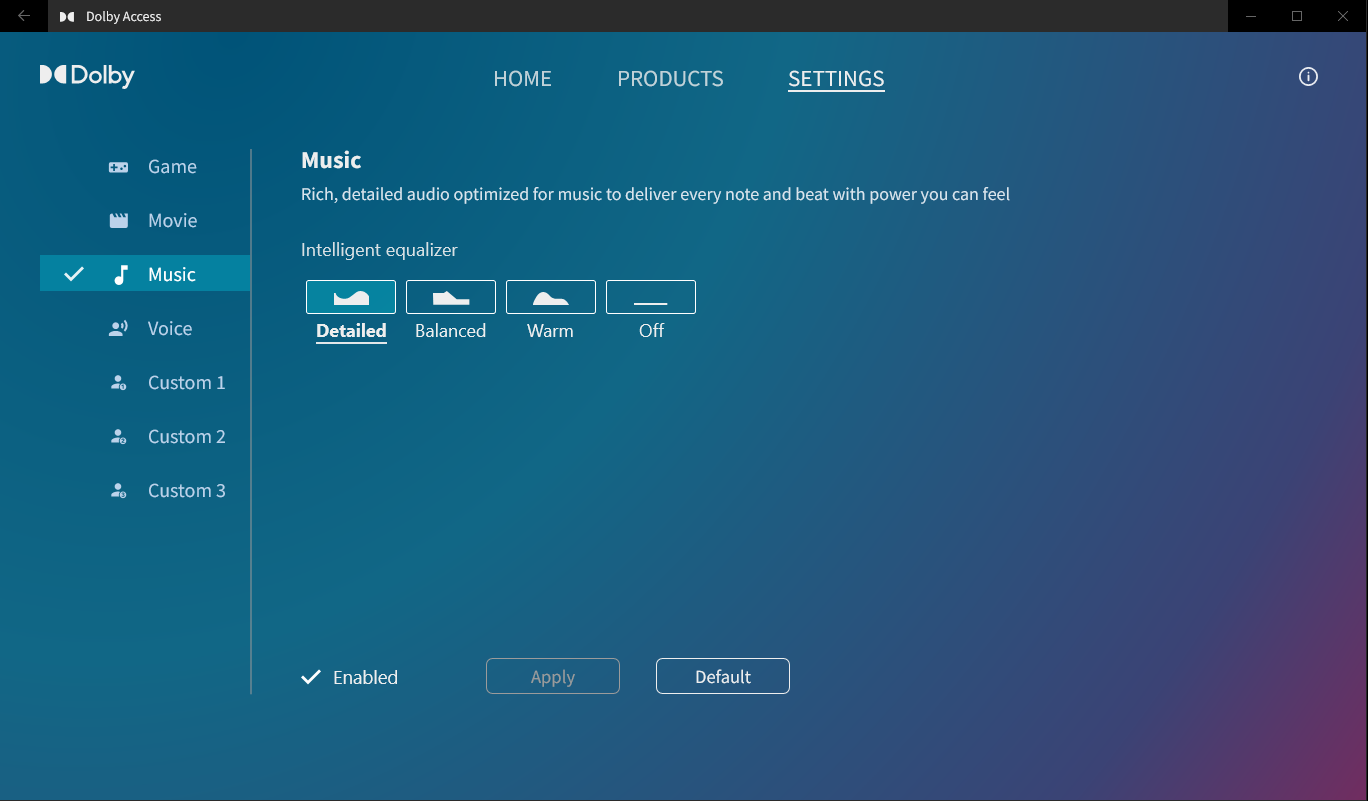Click the Warm label text
This screenshot has height=801, width=1368.
[x=551, y=331]
